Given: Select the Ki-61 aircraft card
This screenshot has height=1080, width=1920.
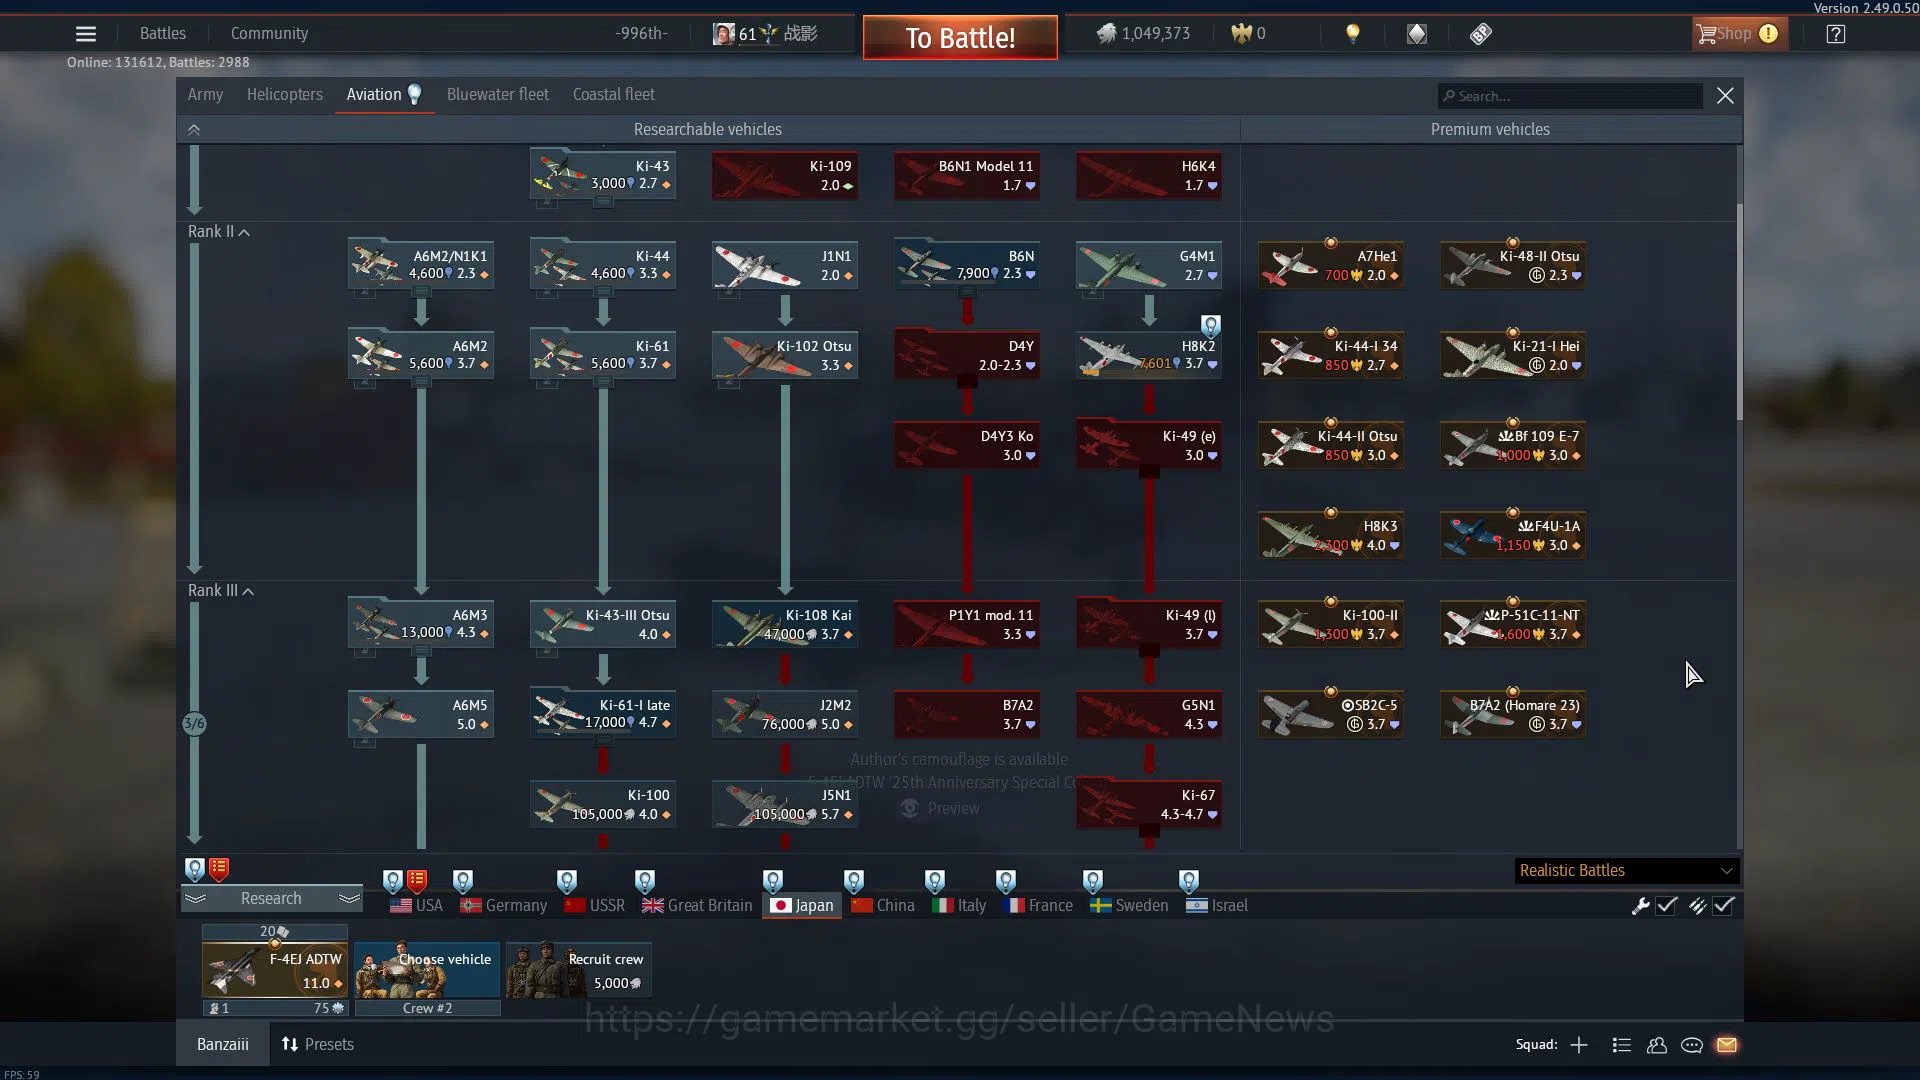Looking at the screenshot, I should pyautogui.click(x=603, y=355).
